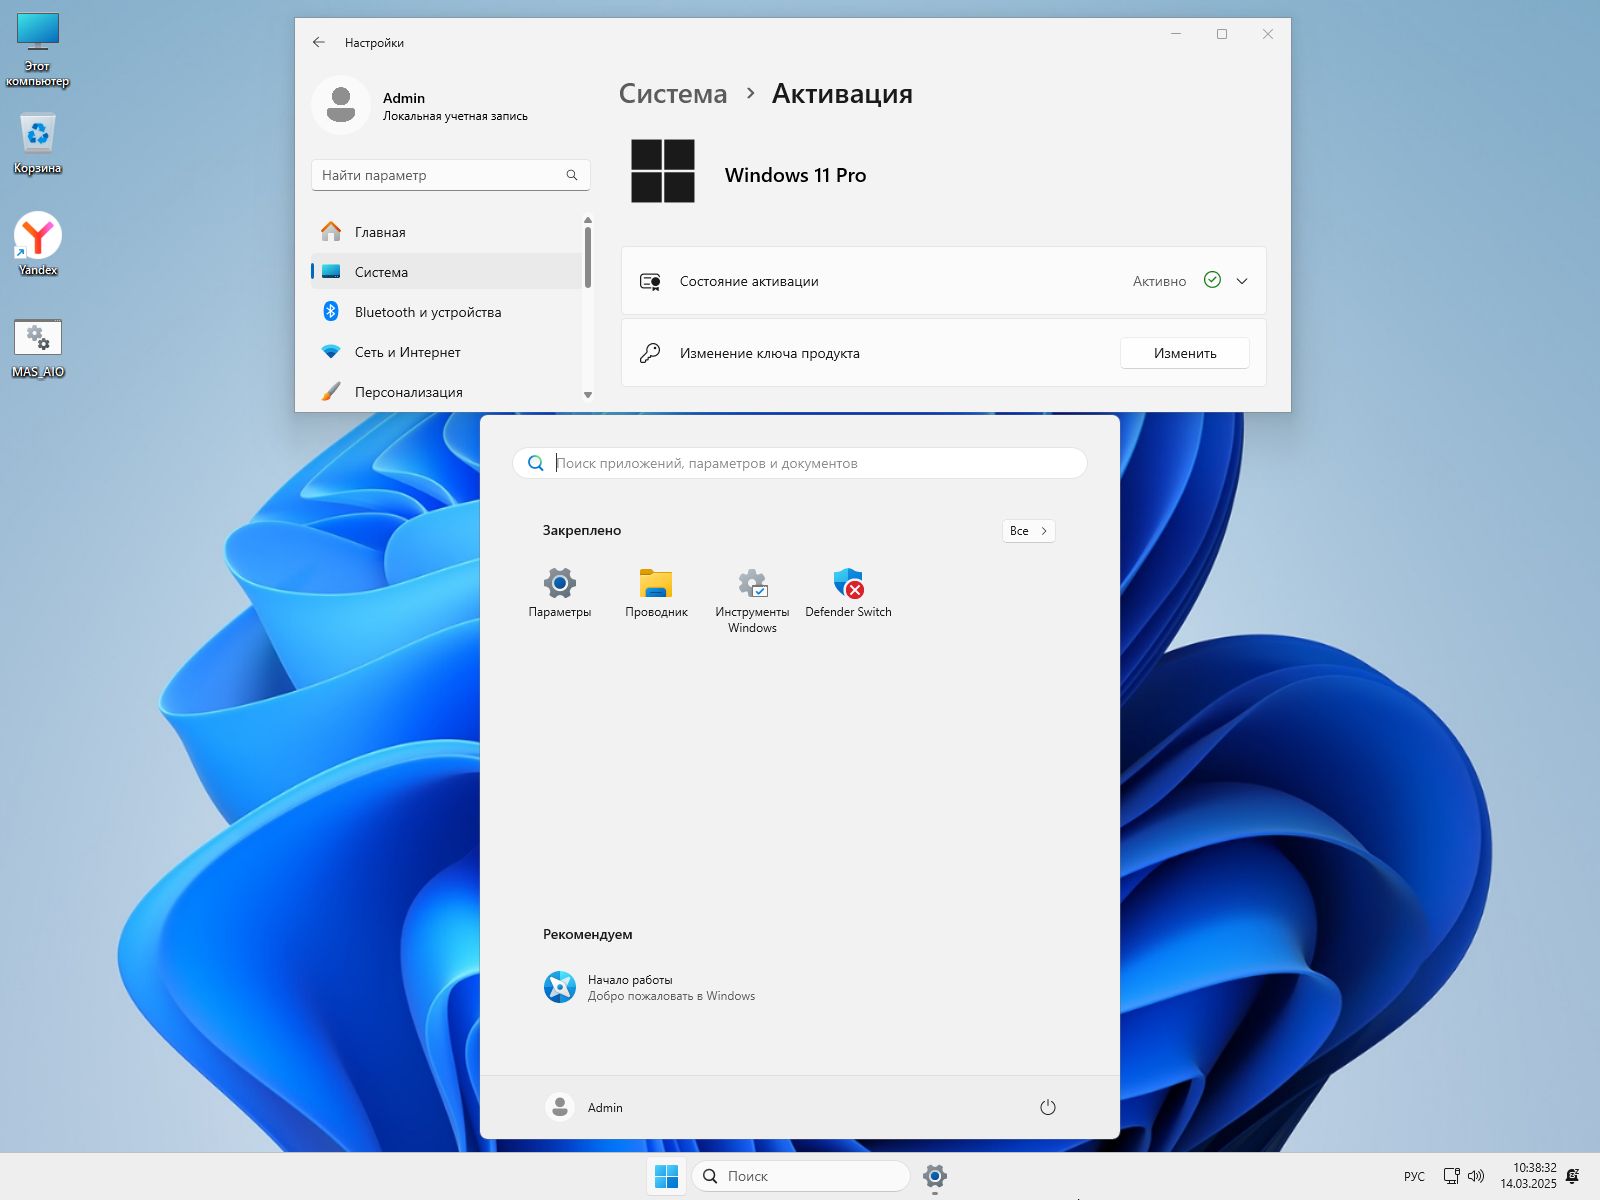The image size is (1600, 1200).
Task: Open Admin user menu in Start
Action: tap(585, 1107)
